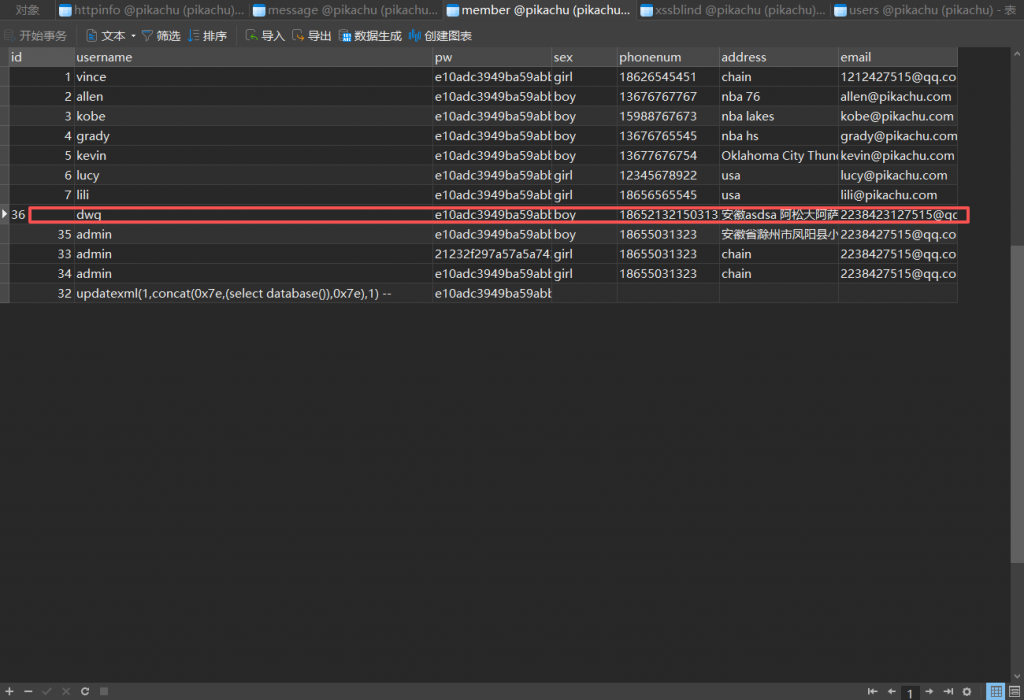
Task: Toggle the 筛选 filter option
Action: tap(160, 36)
